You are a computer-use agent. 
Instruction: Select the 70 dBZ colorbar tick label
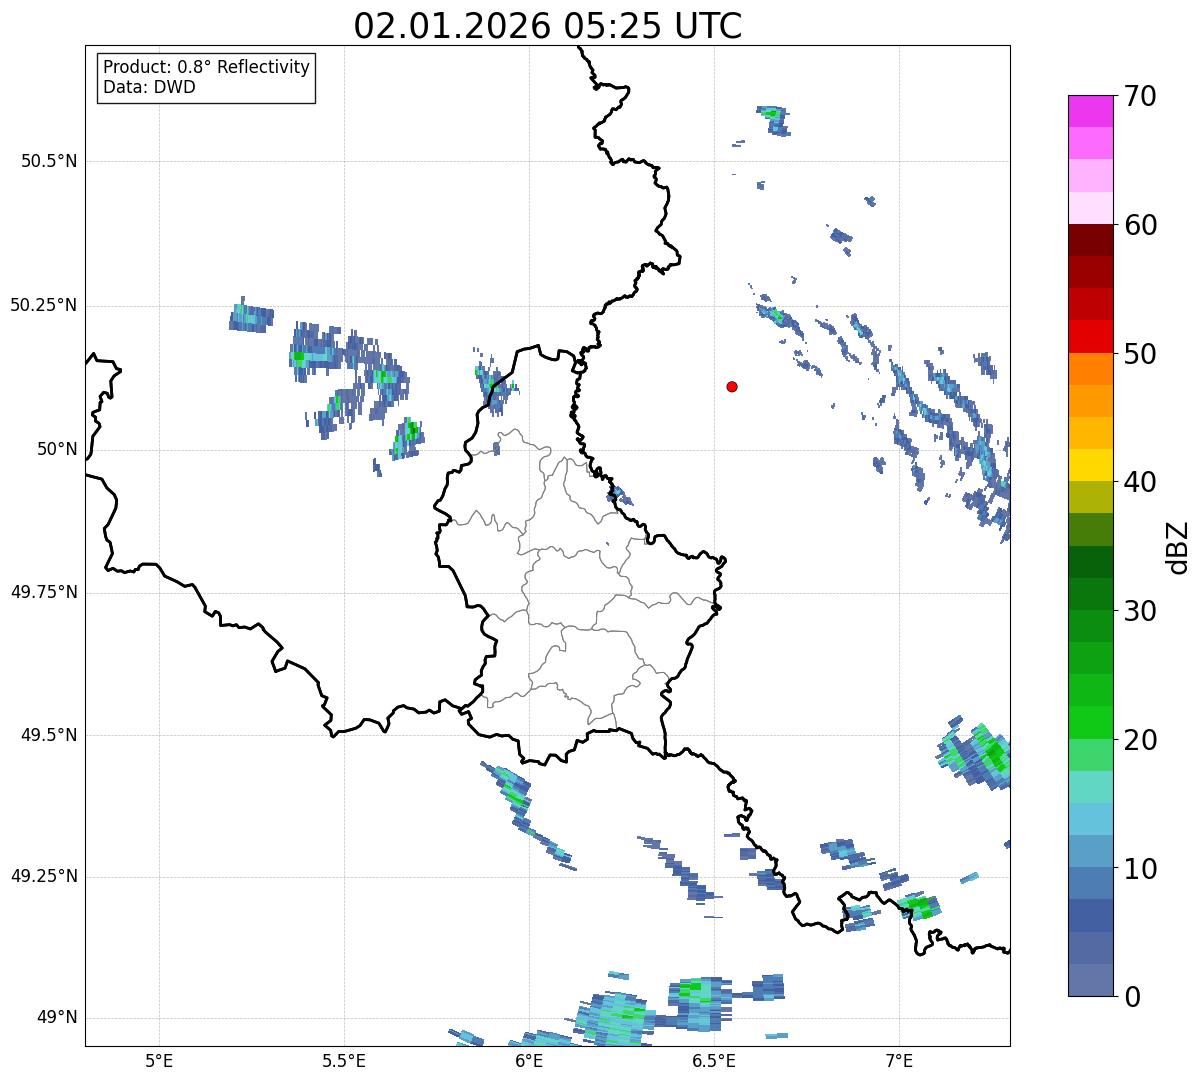pyautogui.click(x=1141, y=96)
